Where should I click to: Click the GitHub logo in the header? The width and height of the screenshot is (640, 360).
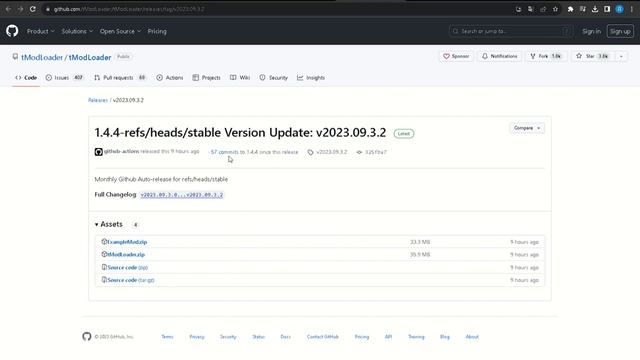12,31
